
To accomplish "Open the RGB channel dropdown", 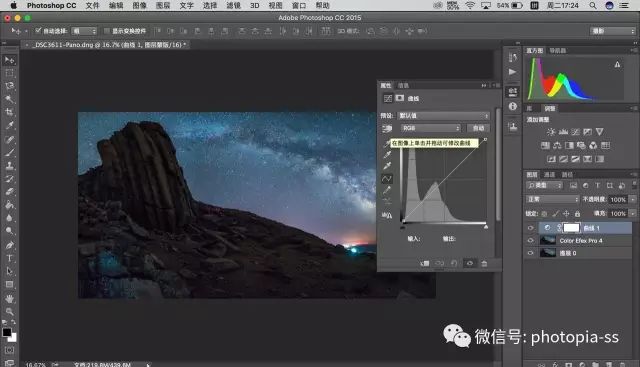I will pos(431,128).
